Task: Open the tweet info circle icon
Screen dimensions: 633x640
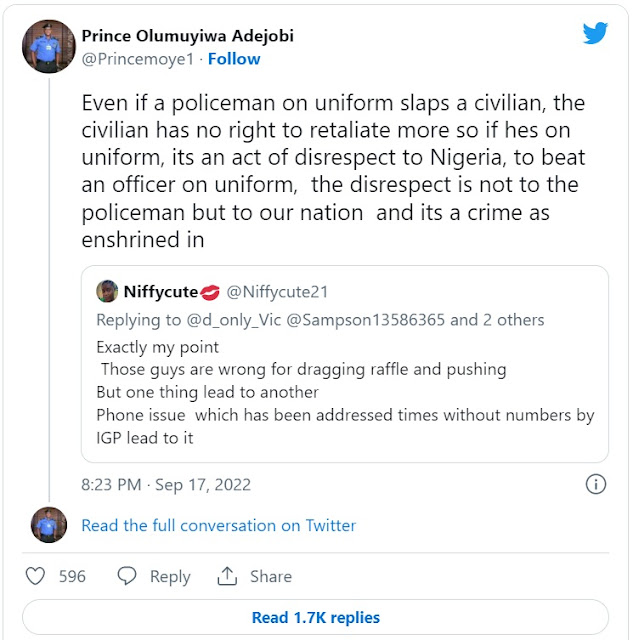Action: [x=595, y=485]
